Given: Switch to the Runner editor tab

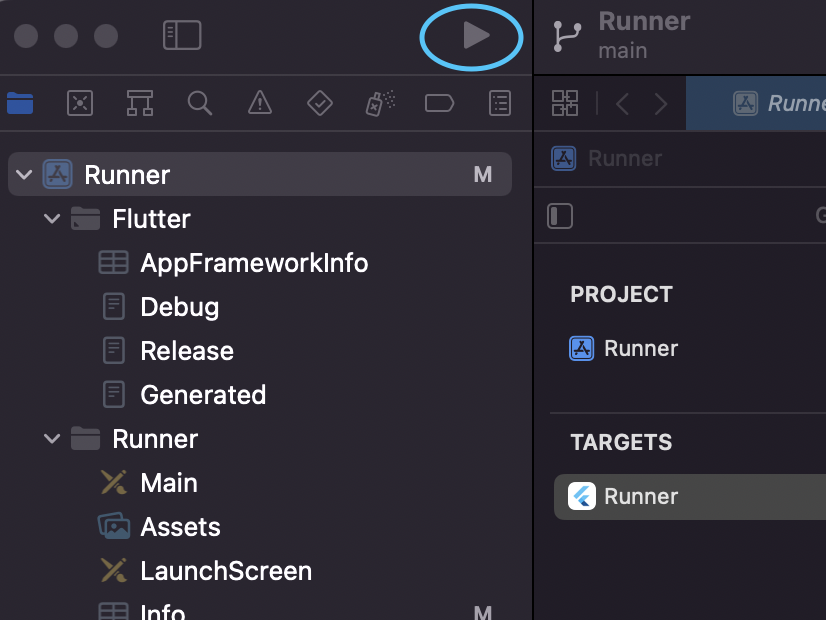Looking at the screenshot, I should click(756, 103).
